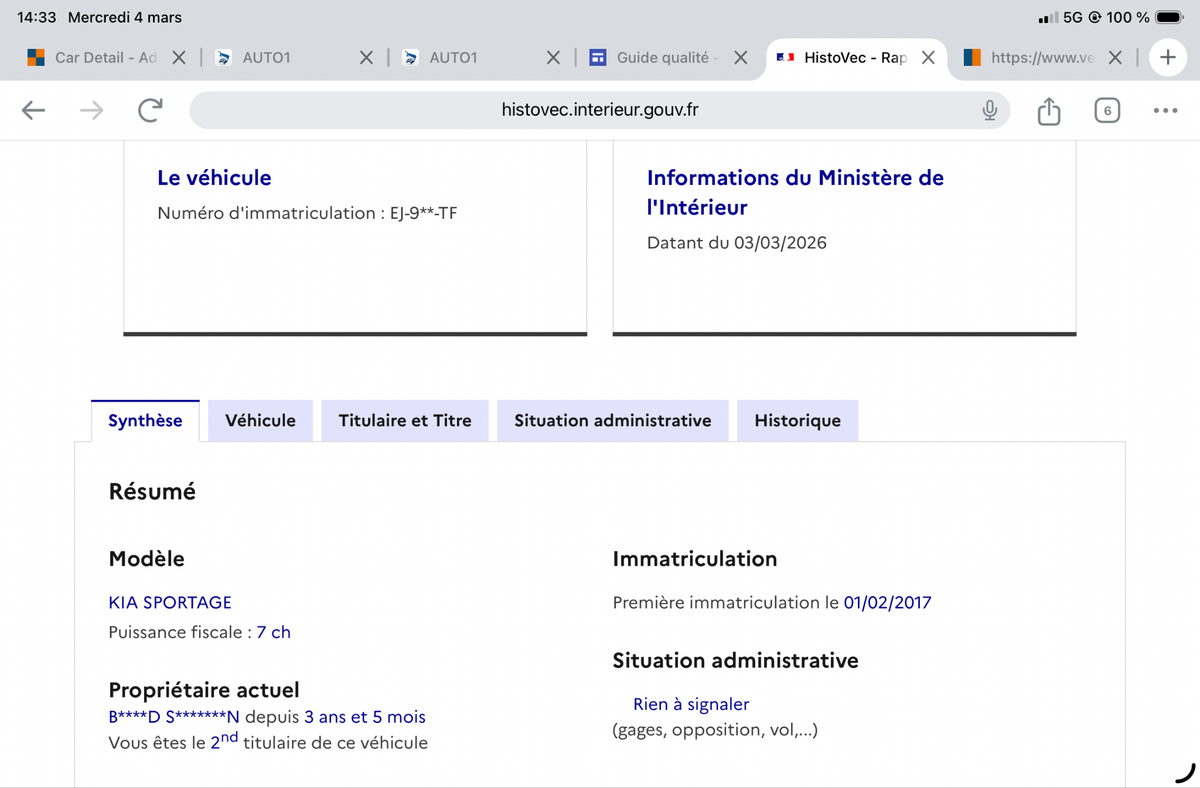
Task: Open the Situation administrative tab
Action: 612,421
